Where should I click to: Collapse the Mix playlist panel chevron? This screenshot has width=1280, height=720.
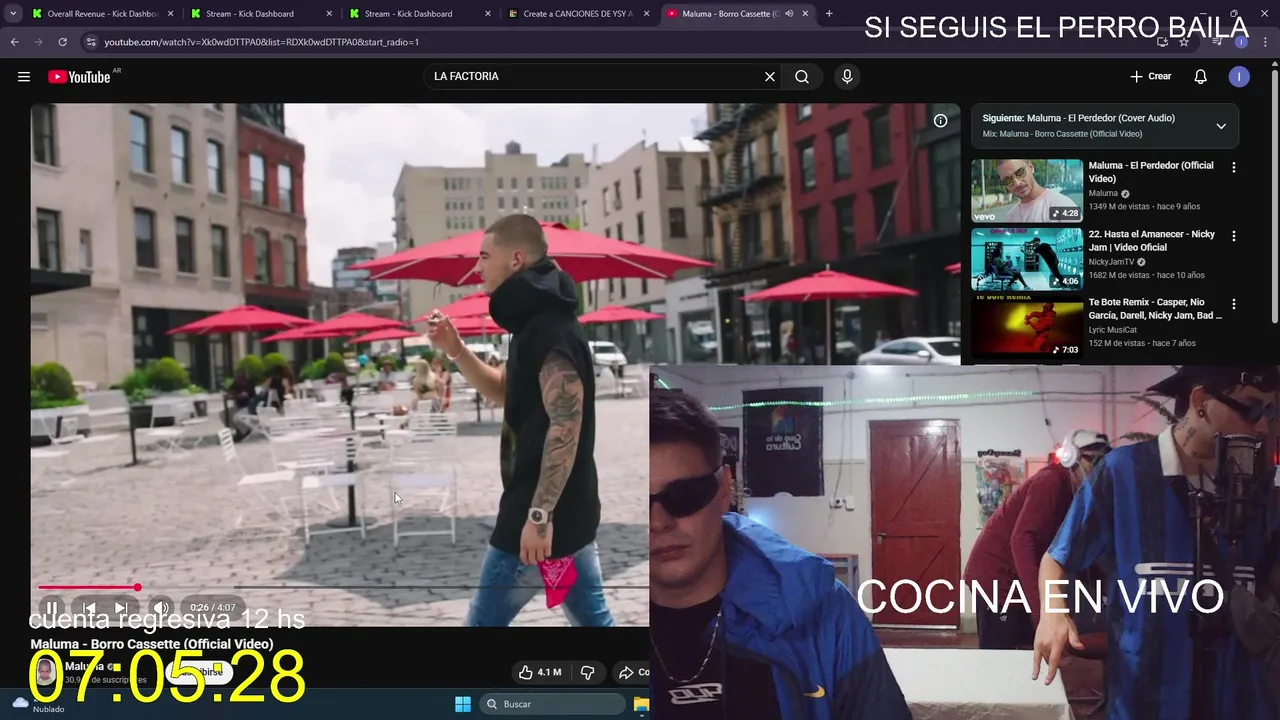coord(1221,126)
